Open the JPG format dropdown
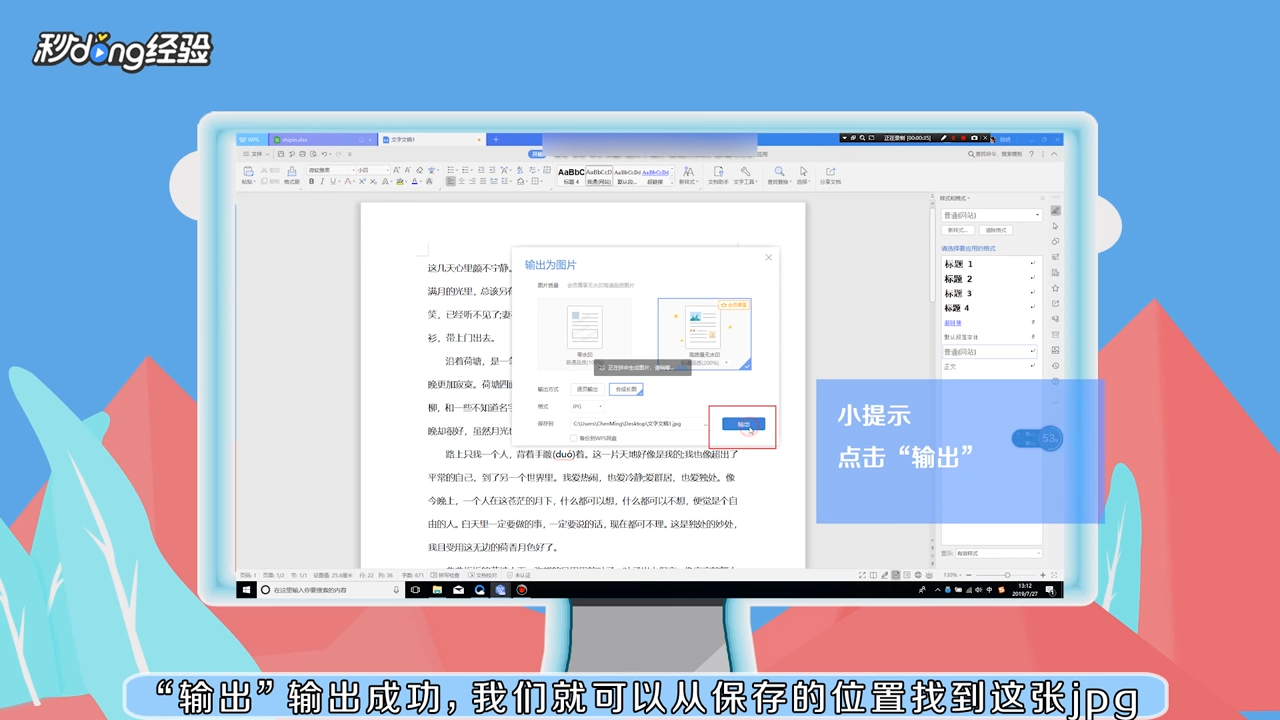Viewport: 1280px width, 720px height. coord(587,406)
